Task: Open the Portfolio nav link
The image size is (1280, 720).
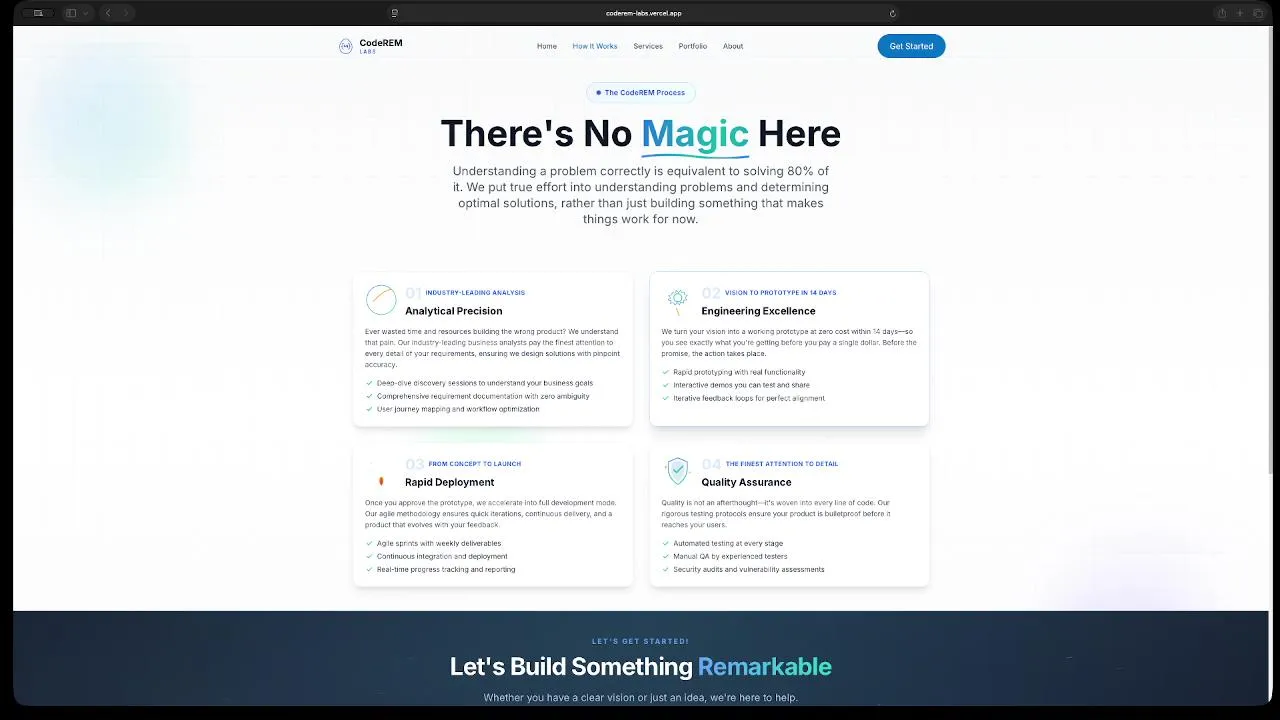Action: pos(693,46)
